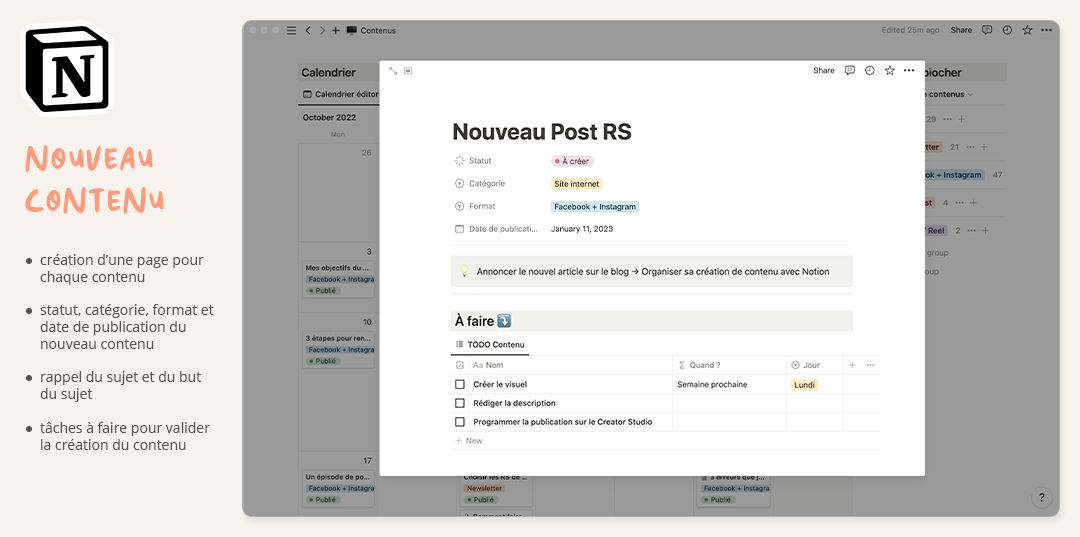Viewport: 1080px width, 537px height.
Task: Add a row with + New
Action: point(468,440)
